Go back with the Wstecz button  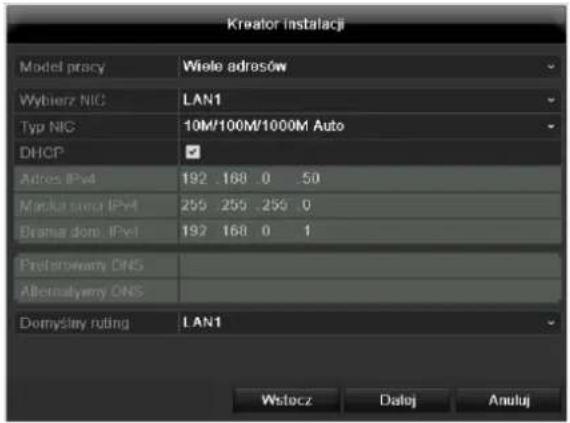[x=286, y=400]
